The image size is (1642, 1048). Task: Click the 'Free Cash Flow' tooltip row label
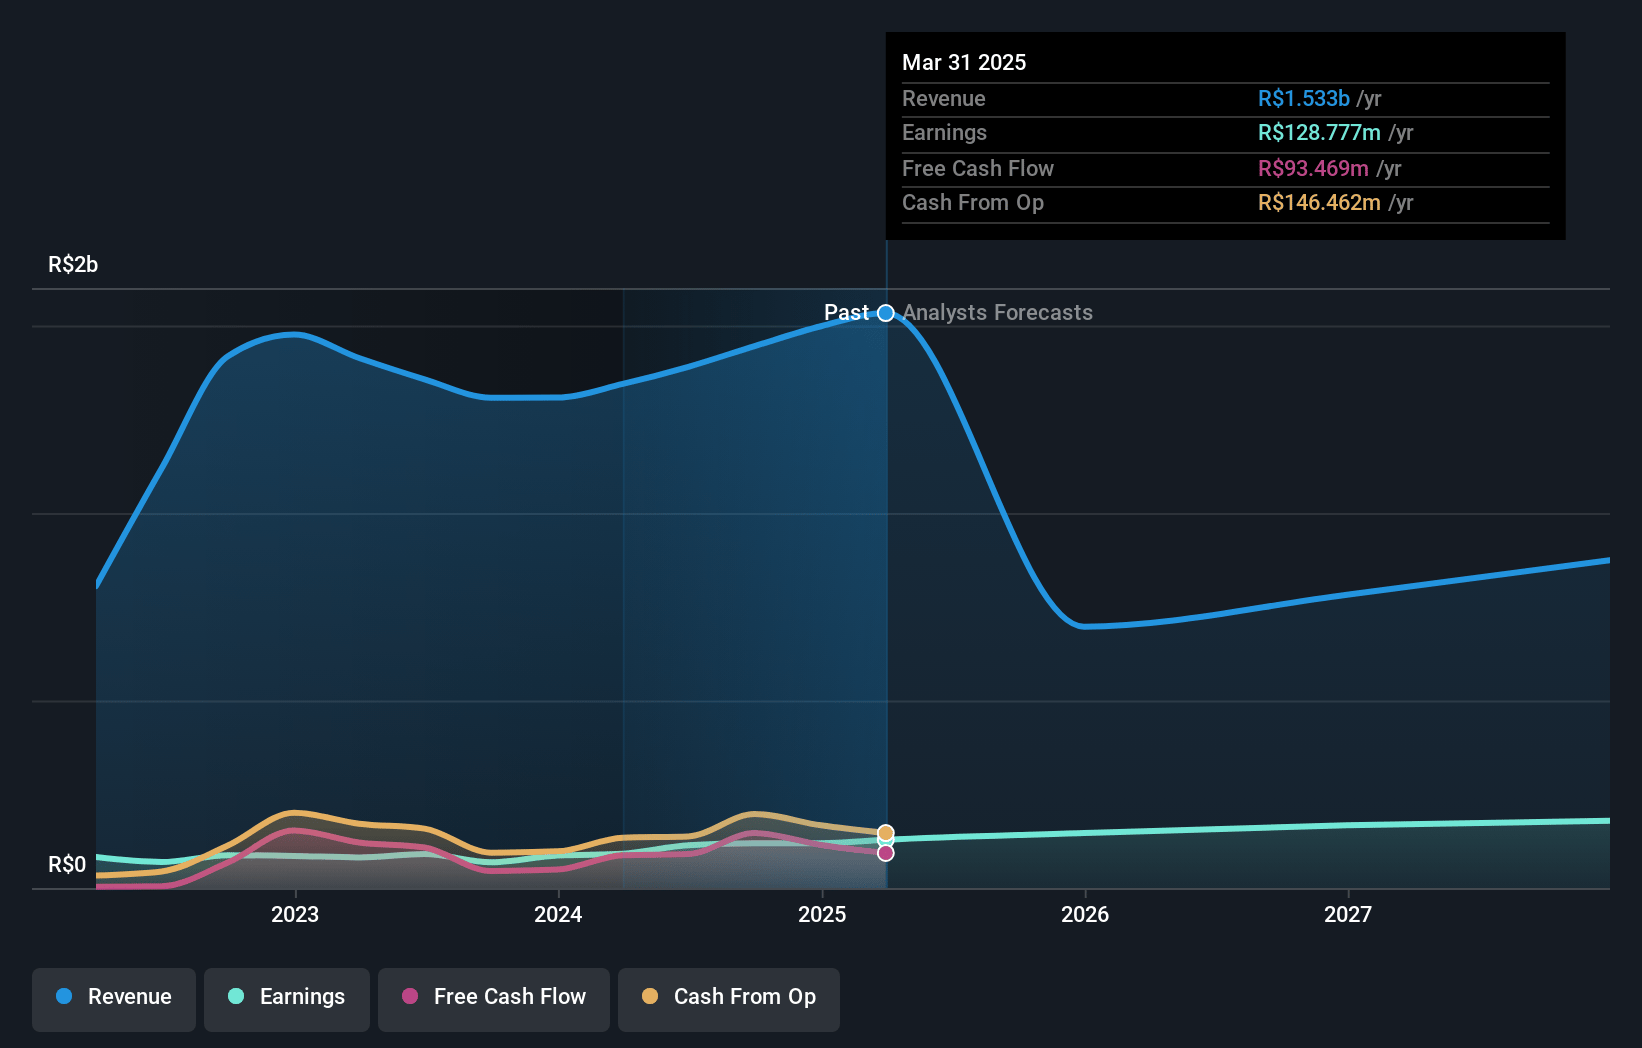978,169
